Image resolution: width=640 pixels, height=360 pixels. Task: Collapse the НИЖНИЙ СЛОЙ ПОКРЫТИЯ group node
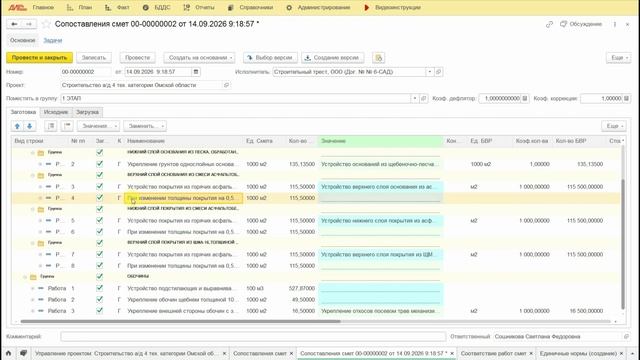pos(33,209)
